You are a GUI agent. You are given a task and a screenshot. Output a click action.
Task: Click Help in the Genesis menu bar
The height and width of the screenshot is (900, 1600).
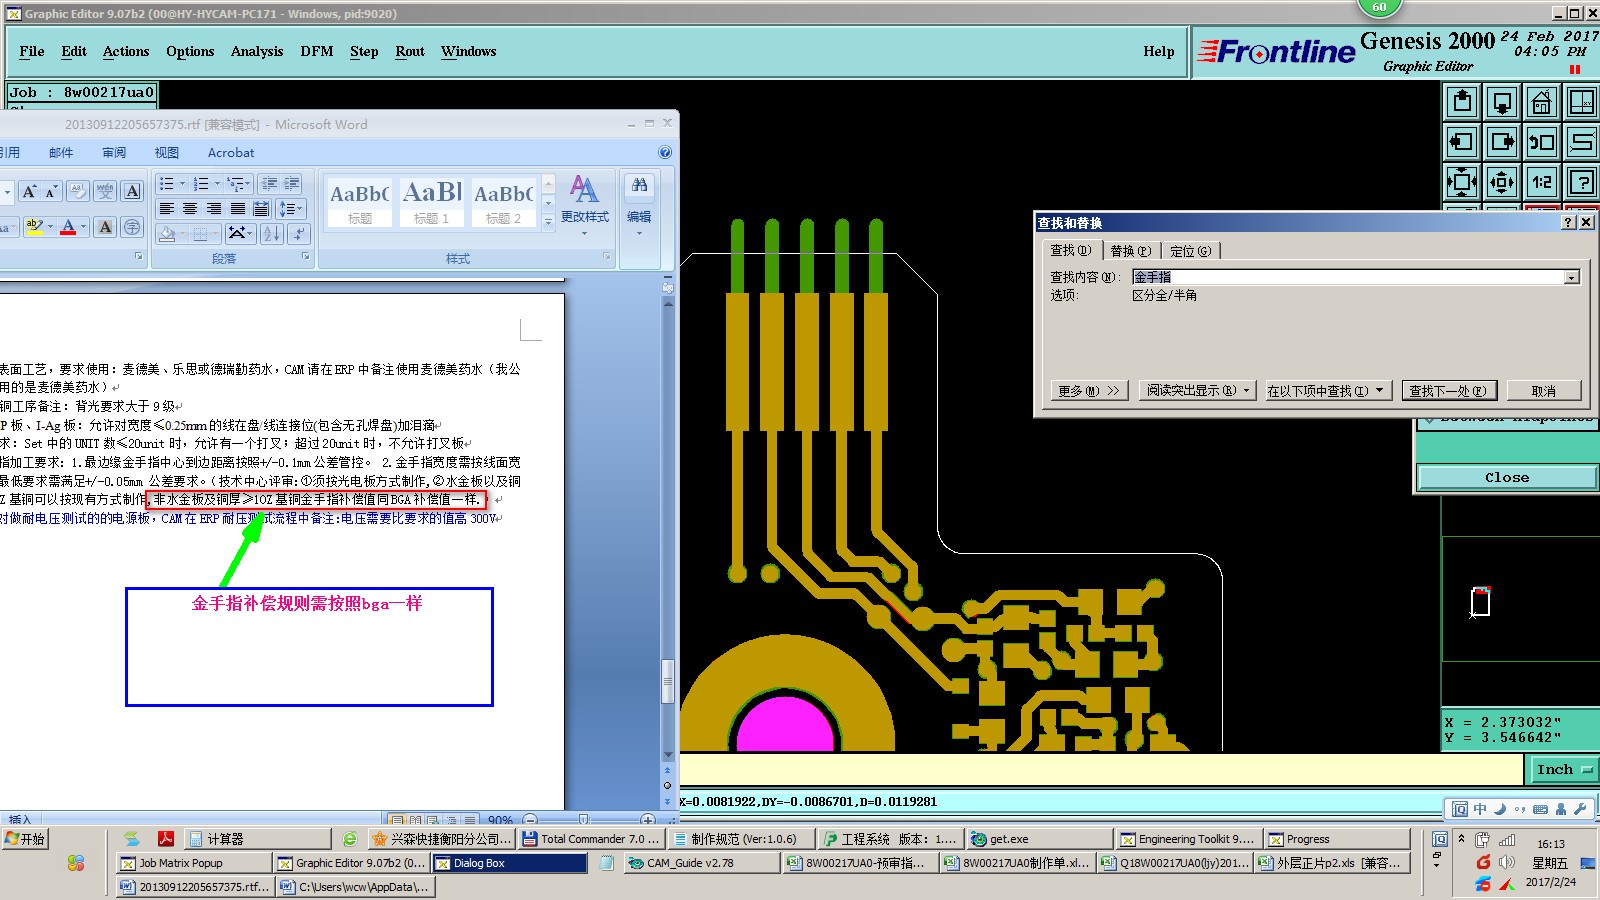coord(1159,51)
